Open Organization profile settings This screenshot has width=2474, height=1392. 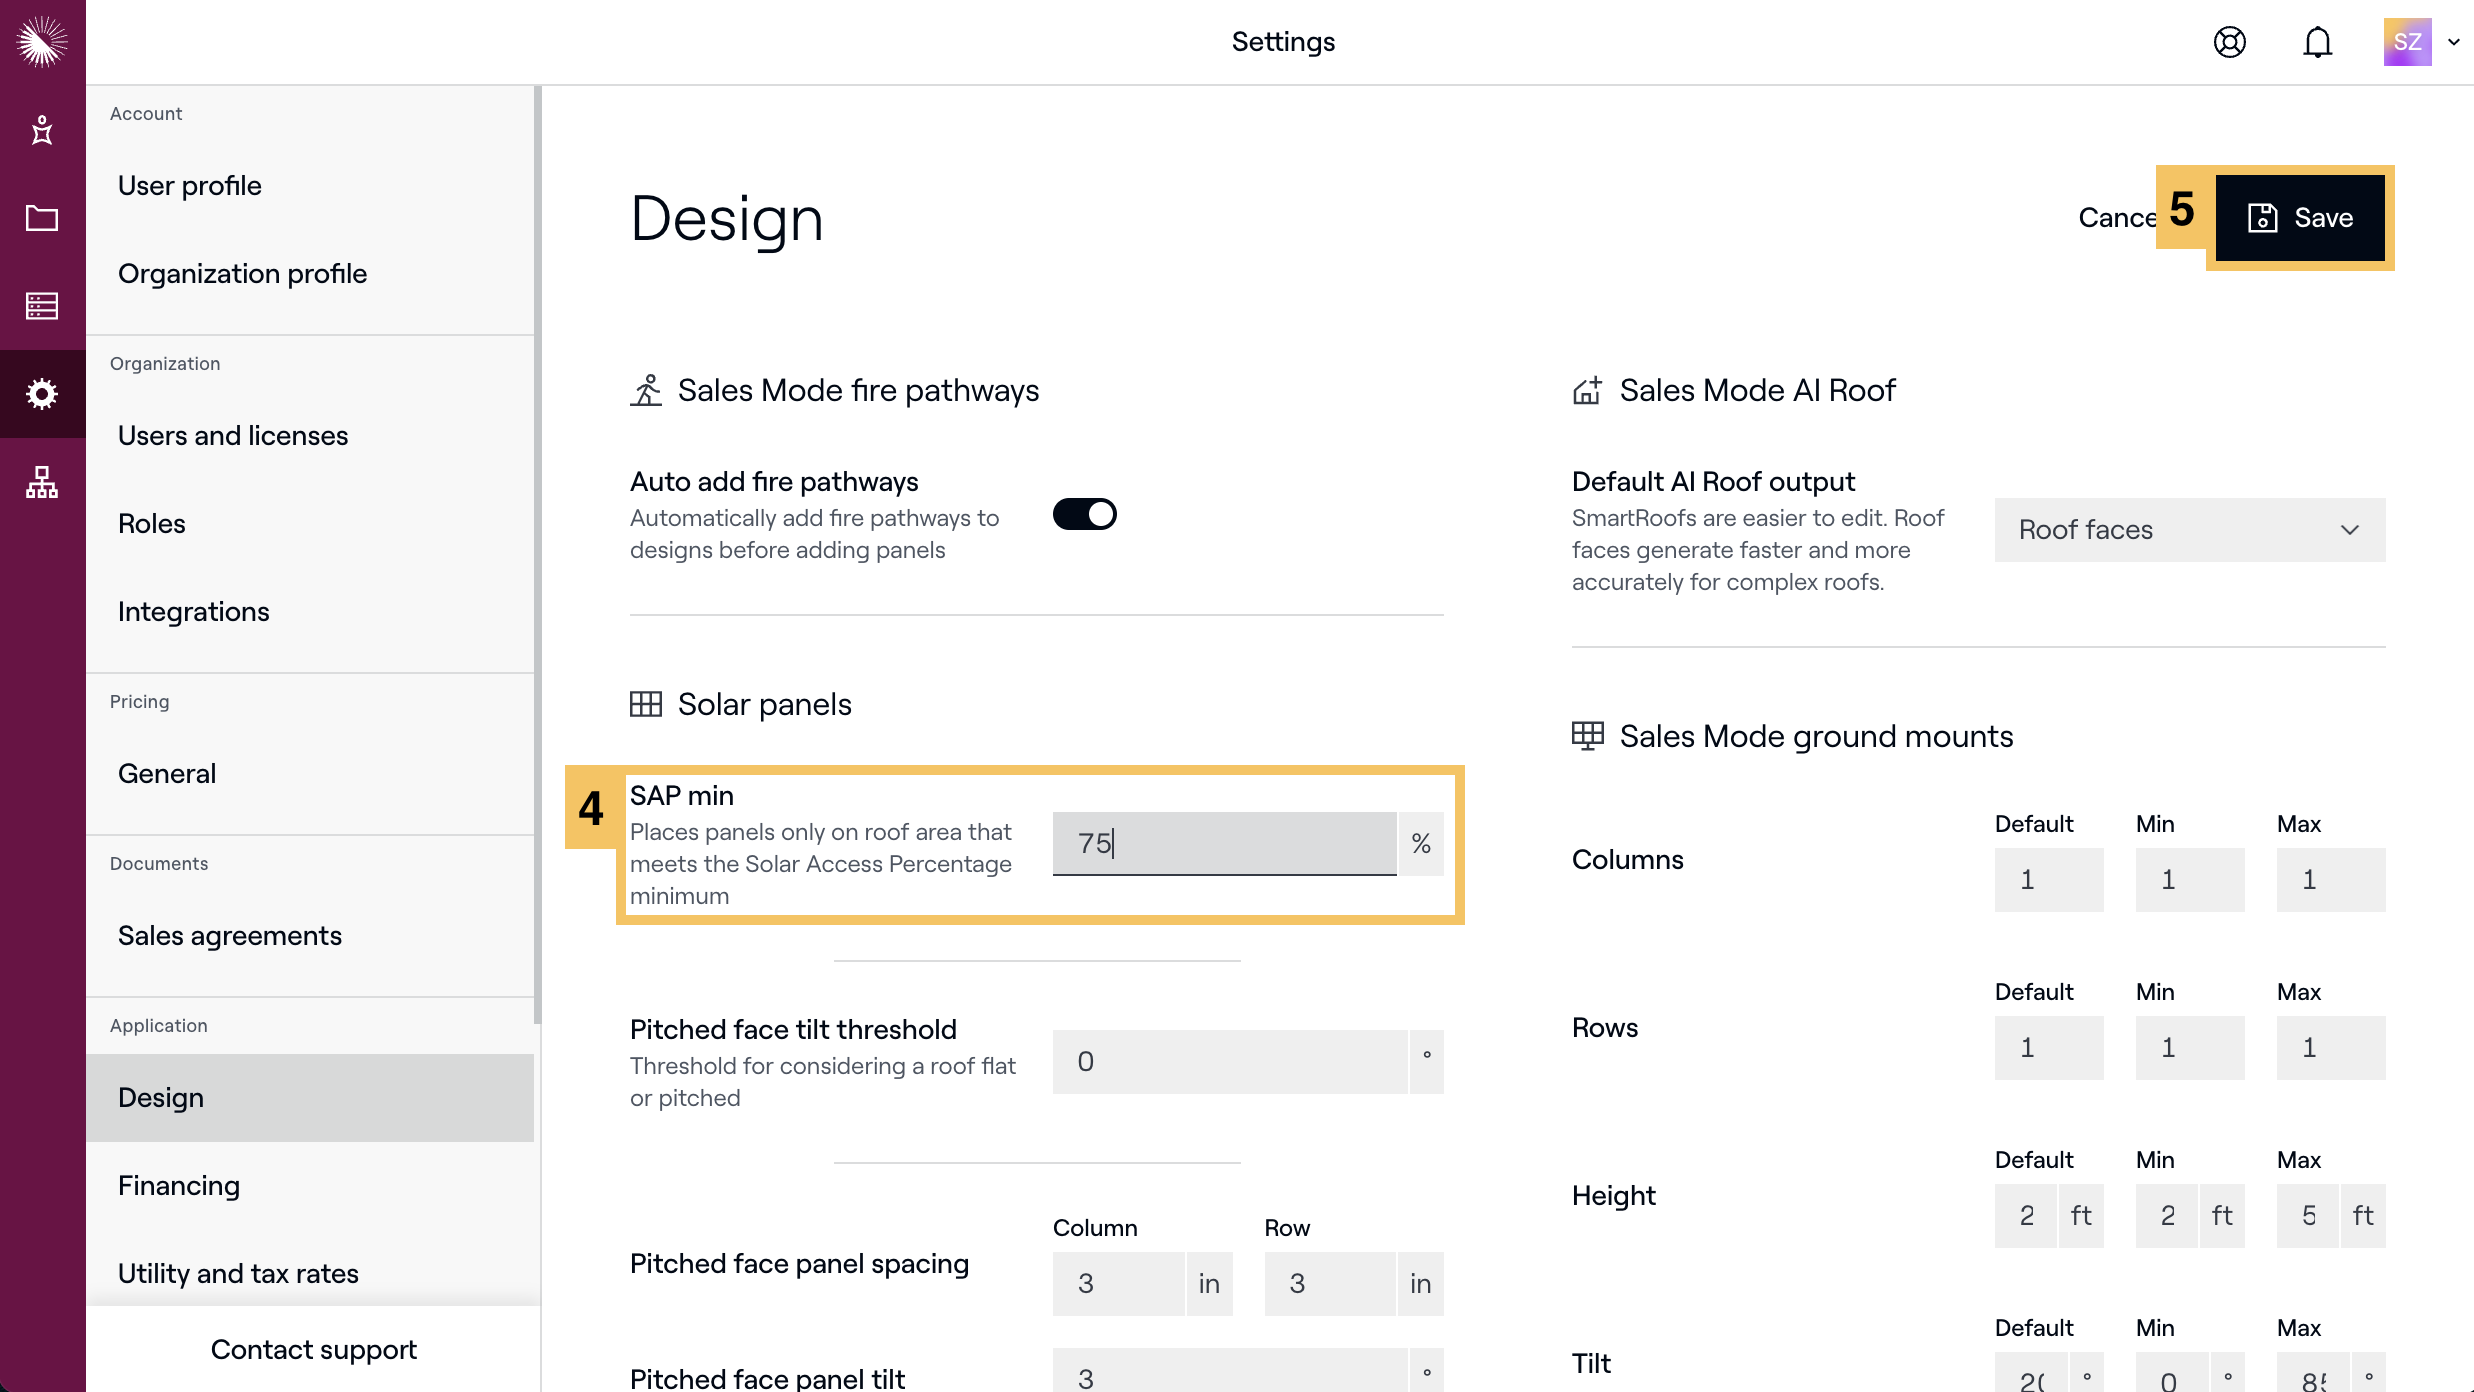point(242,273)
